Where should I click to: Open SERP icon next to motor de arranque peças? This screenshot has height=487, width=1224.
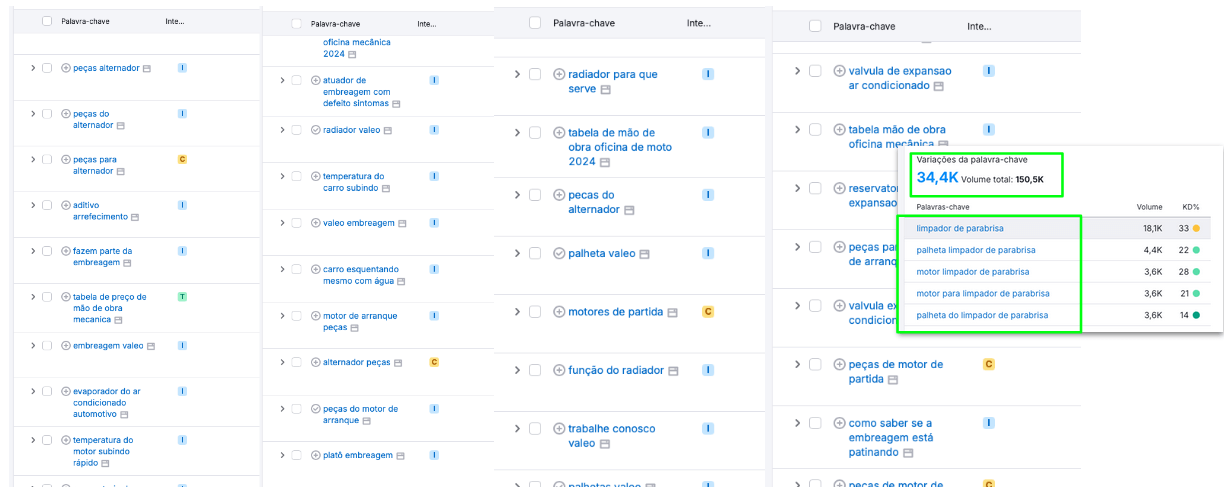click(355, 328)
